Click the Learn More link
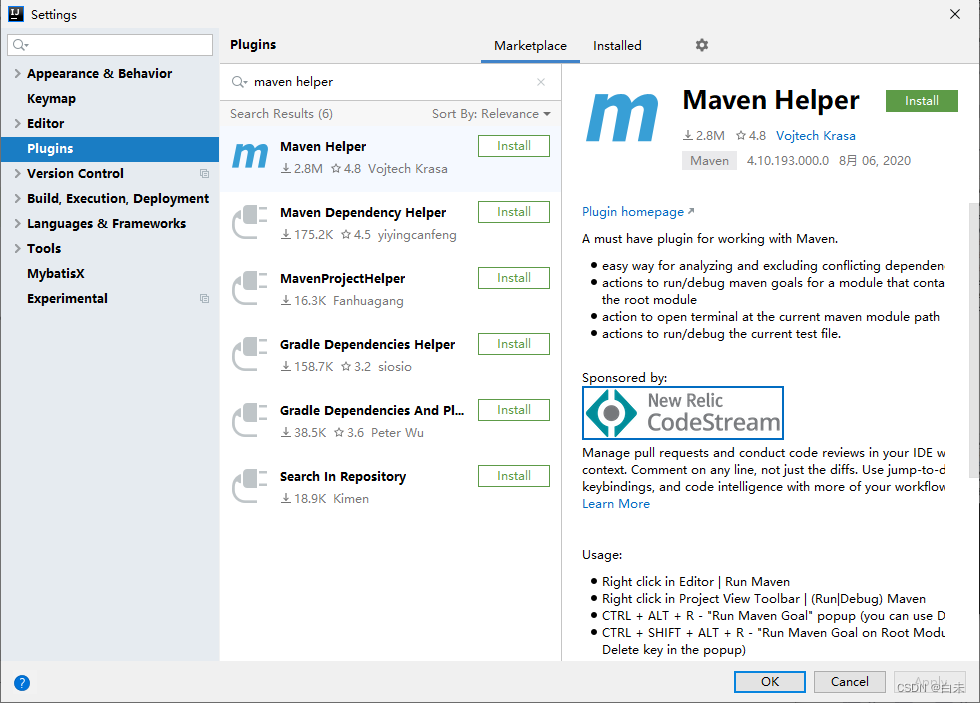This screenshot has width=980, height=703. click(x=616, y=504)
